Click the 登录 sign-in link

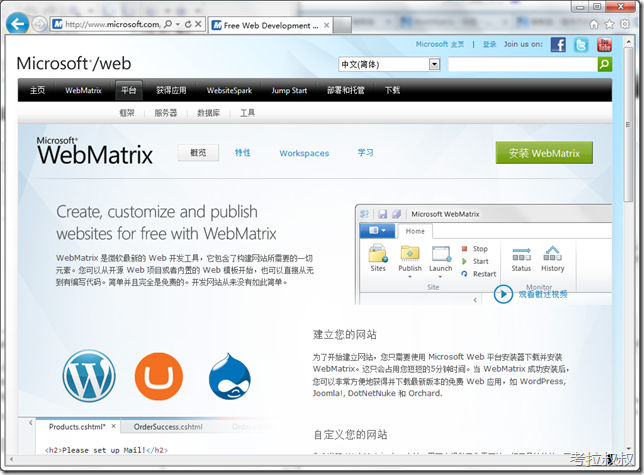(x=489, y=44)
